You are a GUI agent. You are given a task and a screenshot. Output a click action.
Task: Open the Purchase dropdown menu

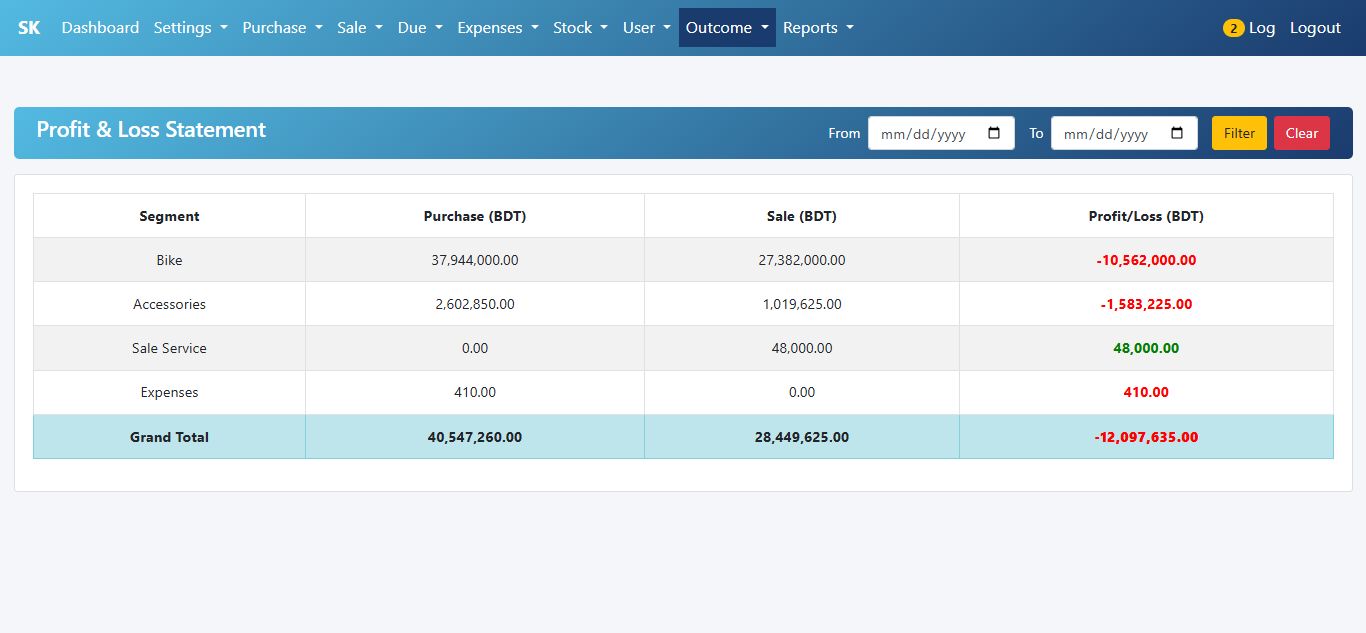click(x=282, y=28)
